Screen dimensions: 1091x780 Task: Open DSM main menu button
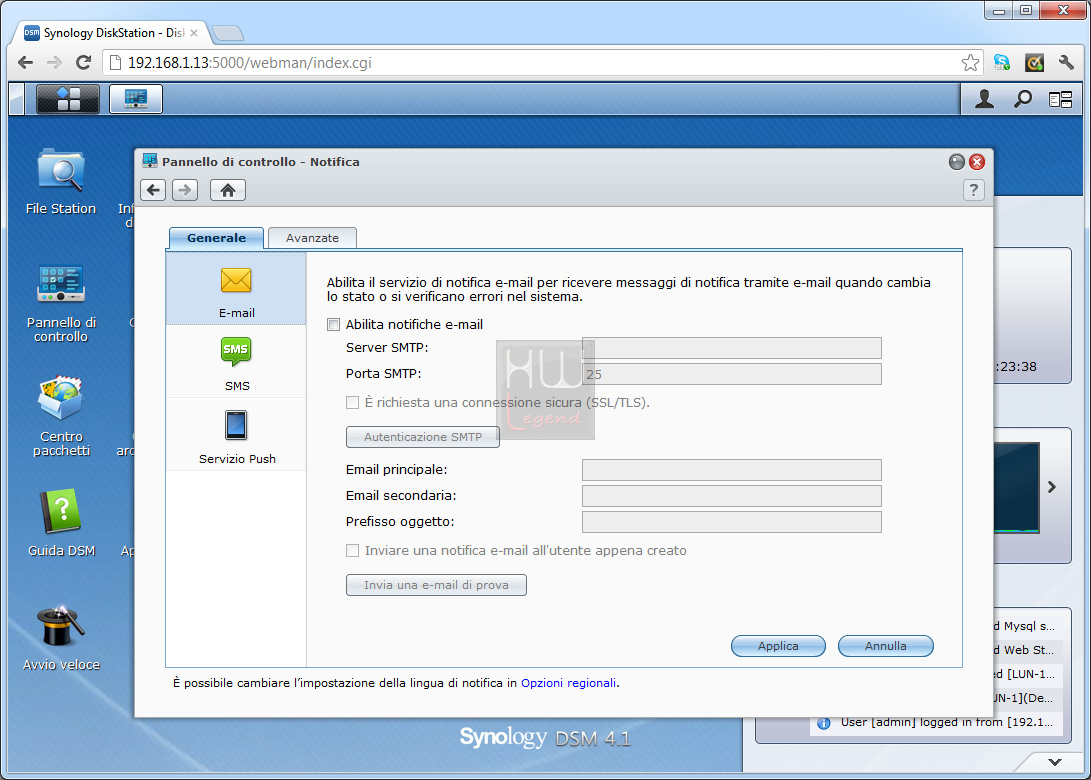(x=68, y=99)
